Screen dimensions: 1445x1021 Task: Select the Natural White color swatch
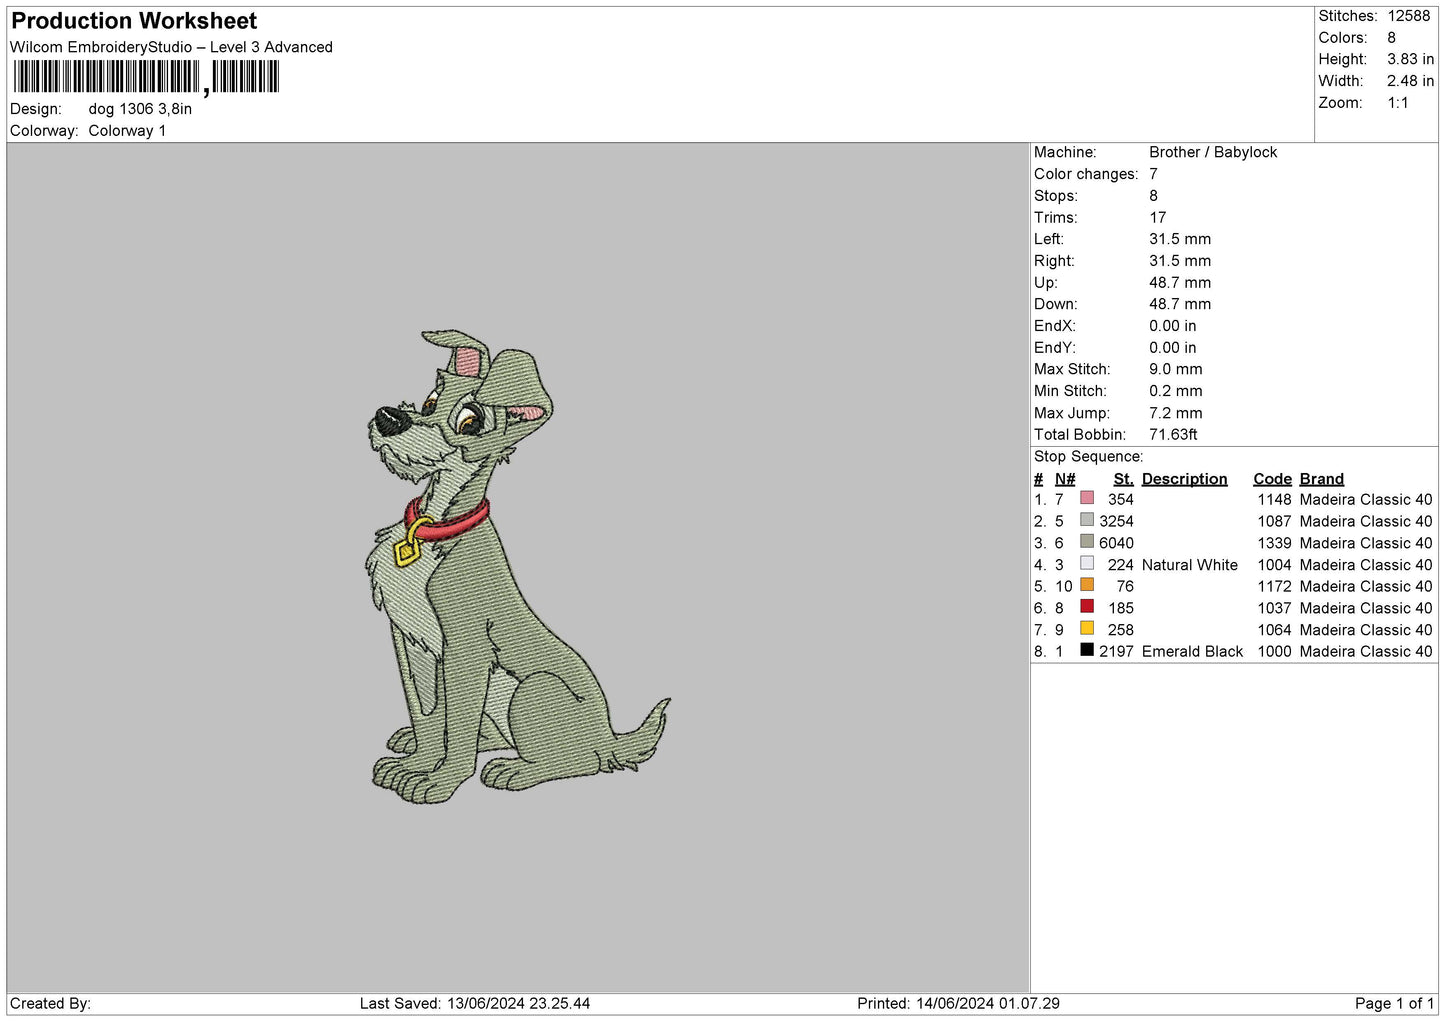(x=1087, y=563)
